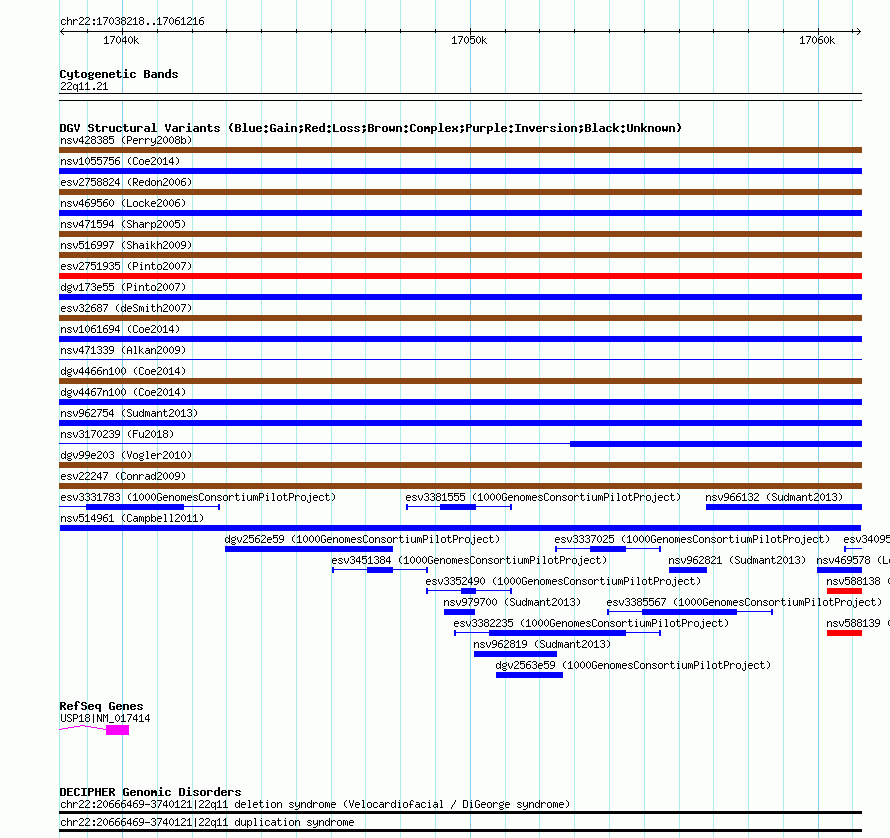890x838 pixels.
Task: Select nsv588139 variant label
Action: click(858, 623)
